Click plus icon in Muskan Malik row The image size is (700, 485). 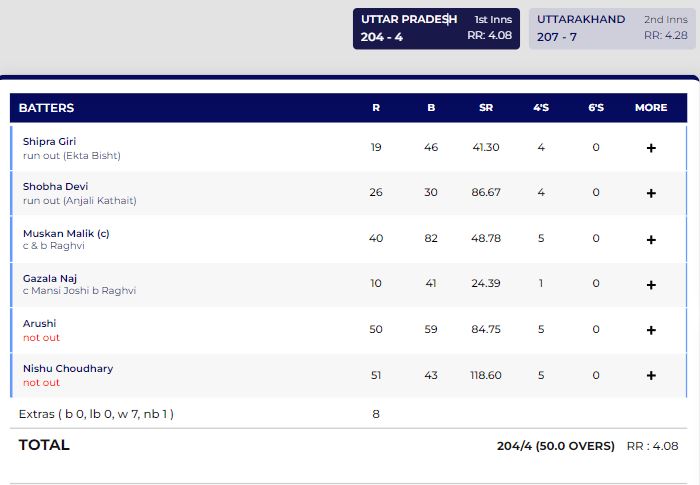point(651,240)
